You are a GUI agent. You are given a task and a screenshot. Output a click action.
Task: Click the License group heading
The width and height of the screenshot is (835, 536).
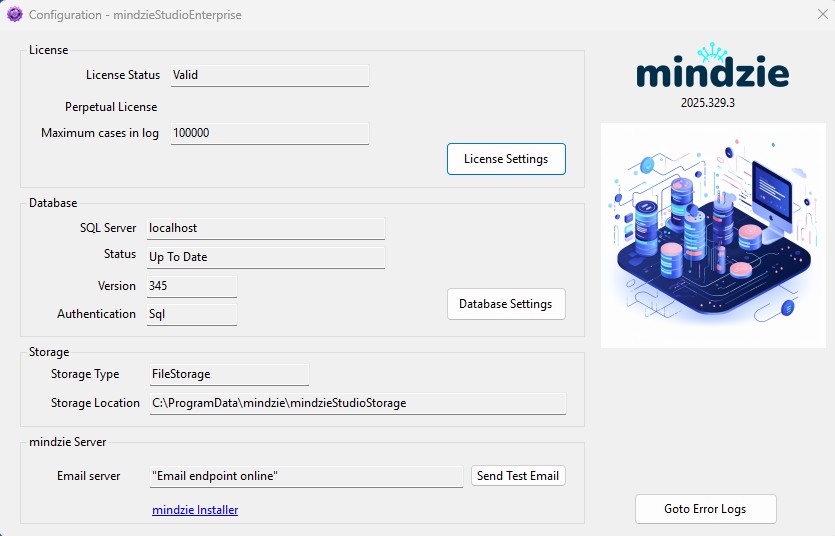(x=48, y=50)
